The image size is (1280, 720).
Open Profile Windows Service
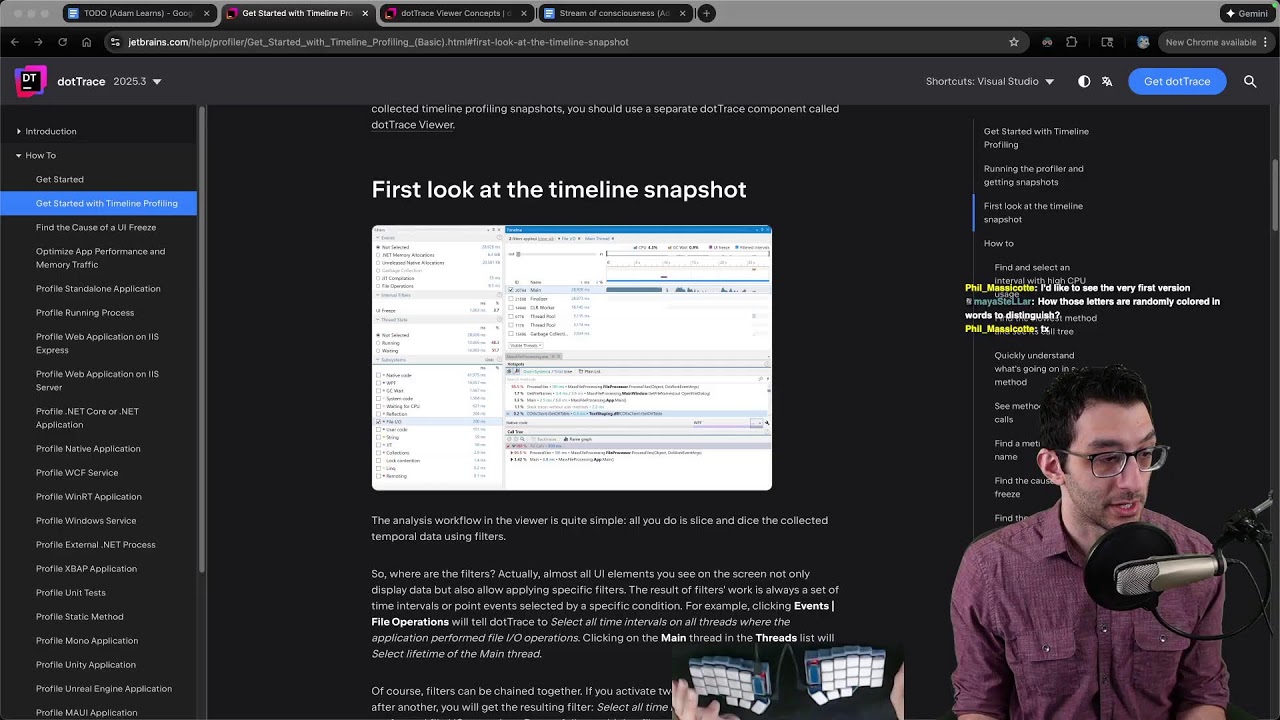point(86,521)
